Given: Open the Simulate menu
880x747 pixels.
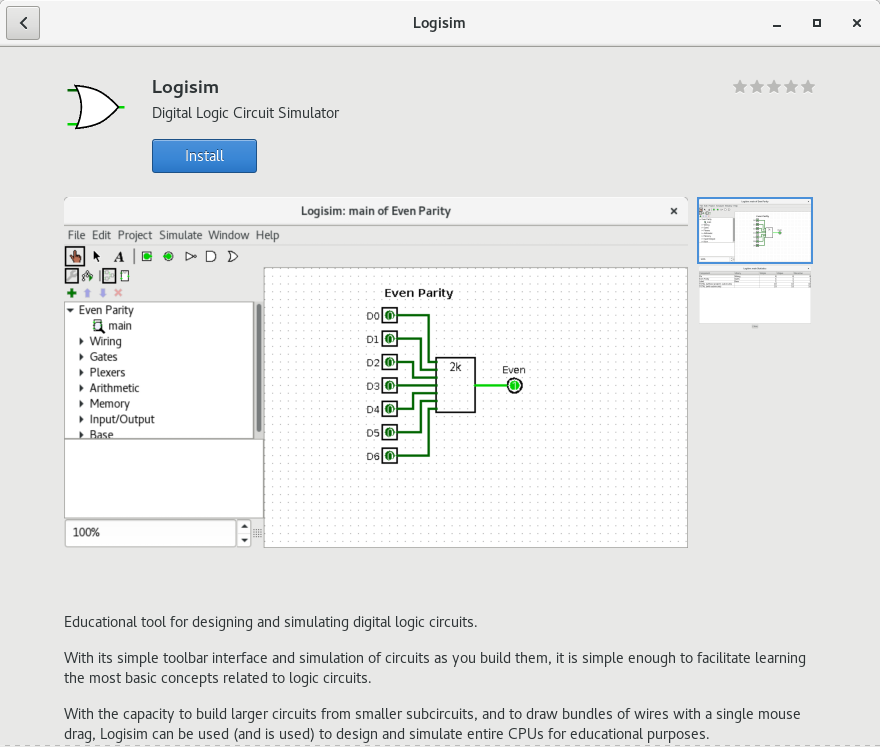Looking at the screenshot, I should [x=180, y=235].
